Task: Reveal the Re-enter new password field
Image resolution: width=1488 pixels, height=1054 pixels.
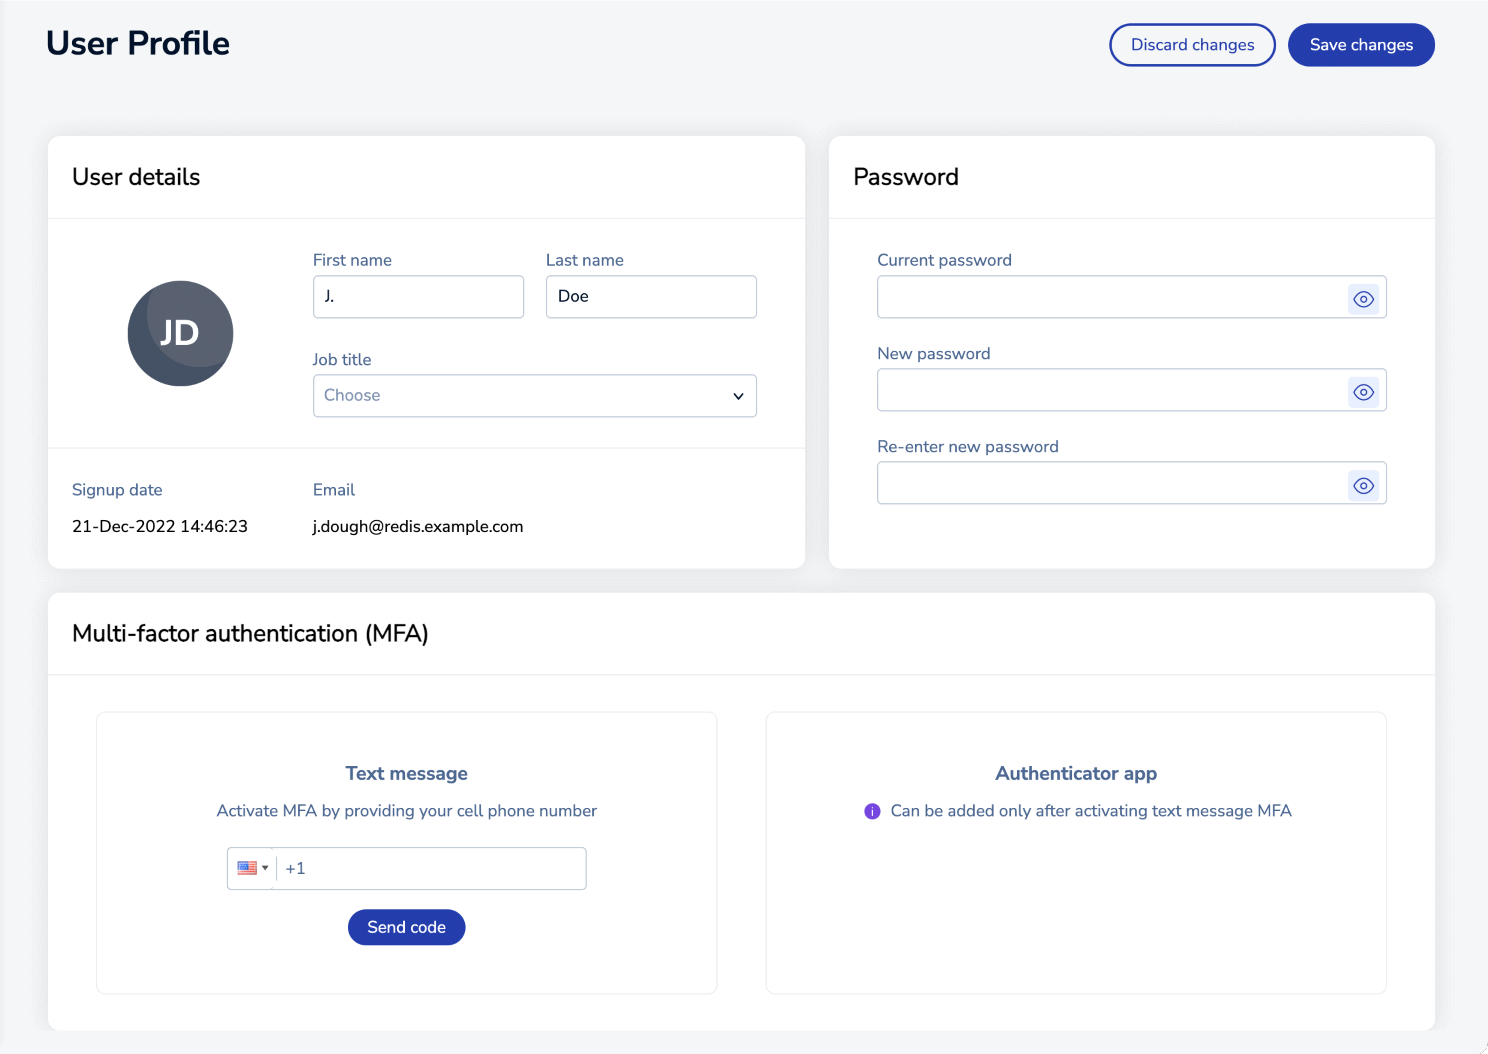Action: (1363, 486)
